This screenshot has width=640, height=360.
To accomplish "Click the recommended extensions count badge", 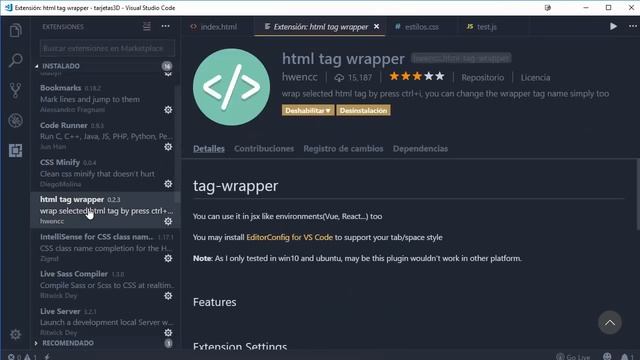I will (x=168, y=343).
